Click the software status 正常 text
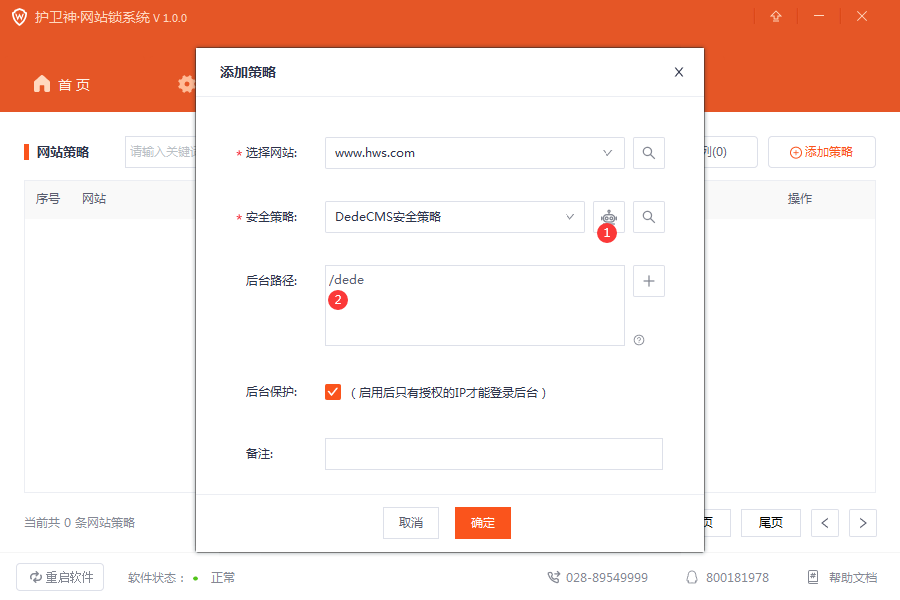 (x=223, y=578)
